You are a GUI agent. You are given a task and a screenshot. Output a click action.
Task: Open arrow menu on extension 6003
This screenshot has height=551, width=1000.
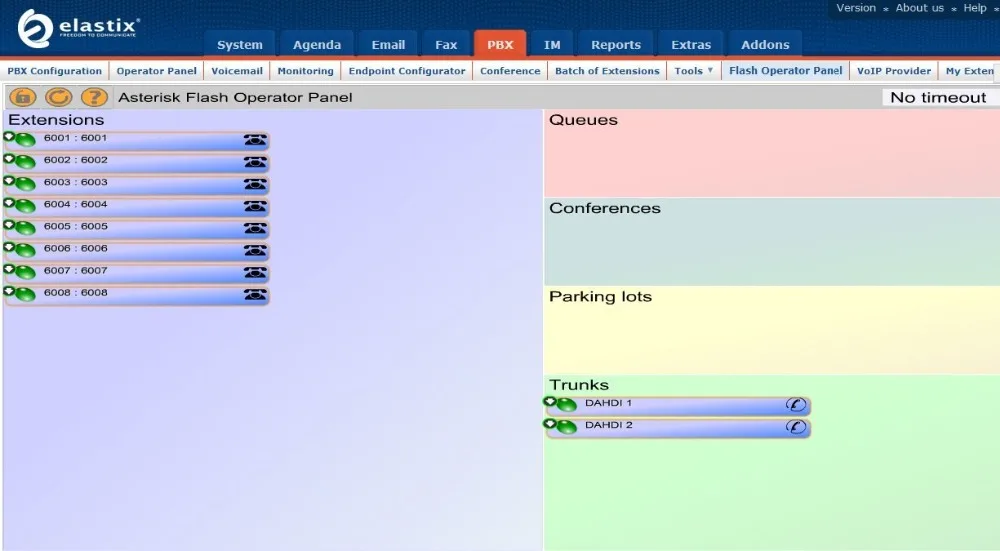coord(9,180)
